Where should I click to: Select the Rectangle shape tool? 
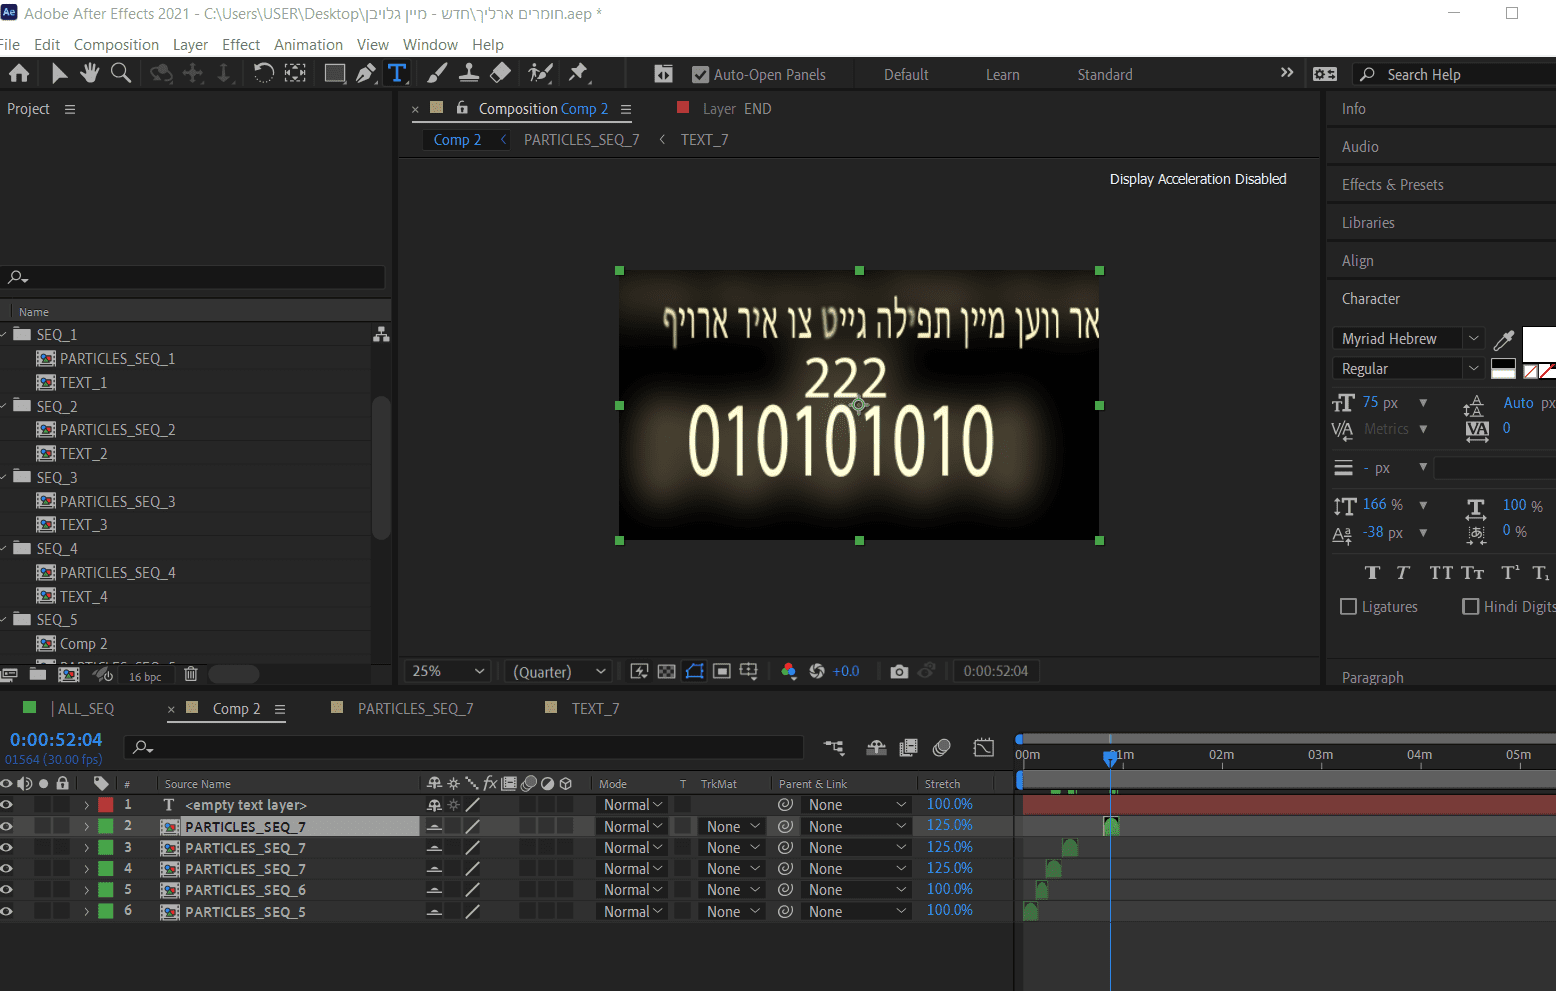click(335, 73)
